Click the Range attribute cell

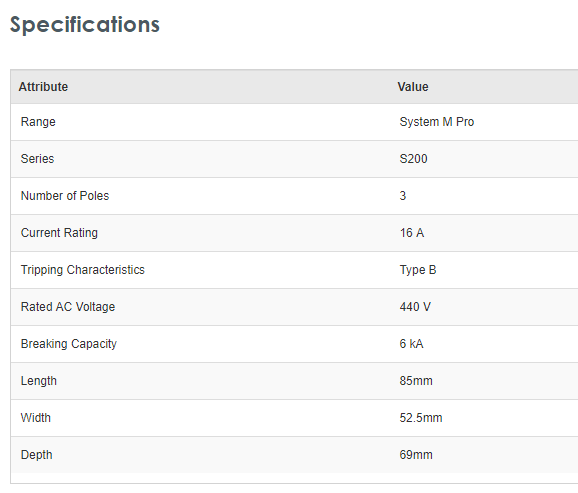pyautogui.click(x=38, y=122)
